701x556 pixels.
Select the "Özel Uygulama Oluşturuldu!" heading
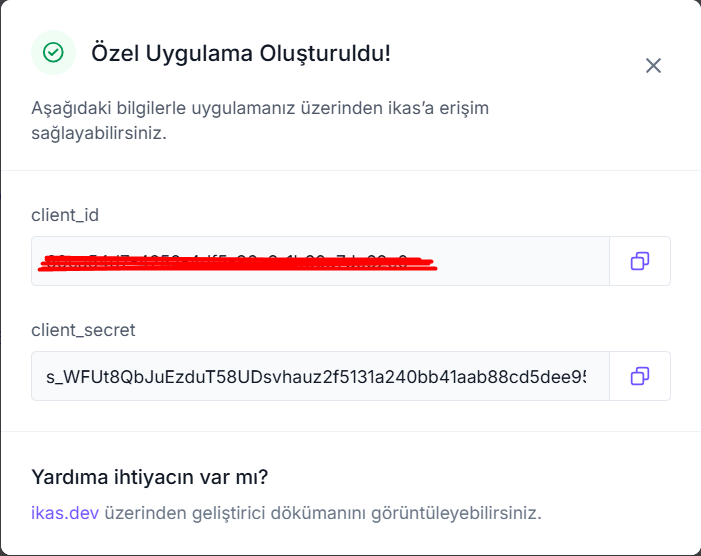pyautogui.click(x=241, y=53)
